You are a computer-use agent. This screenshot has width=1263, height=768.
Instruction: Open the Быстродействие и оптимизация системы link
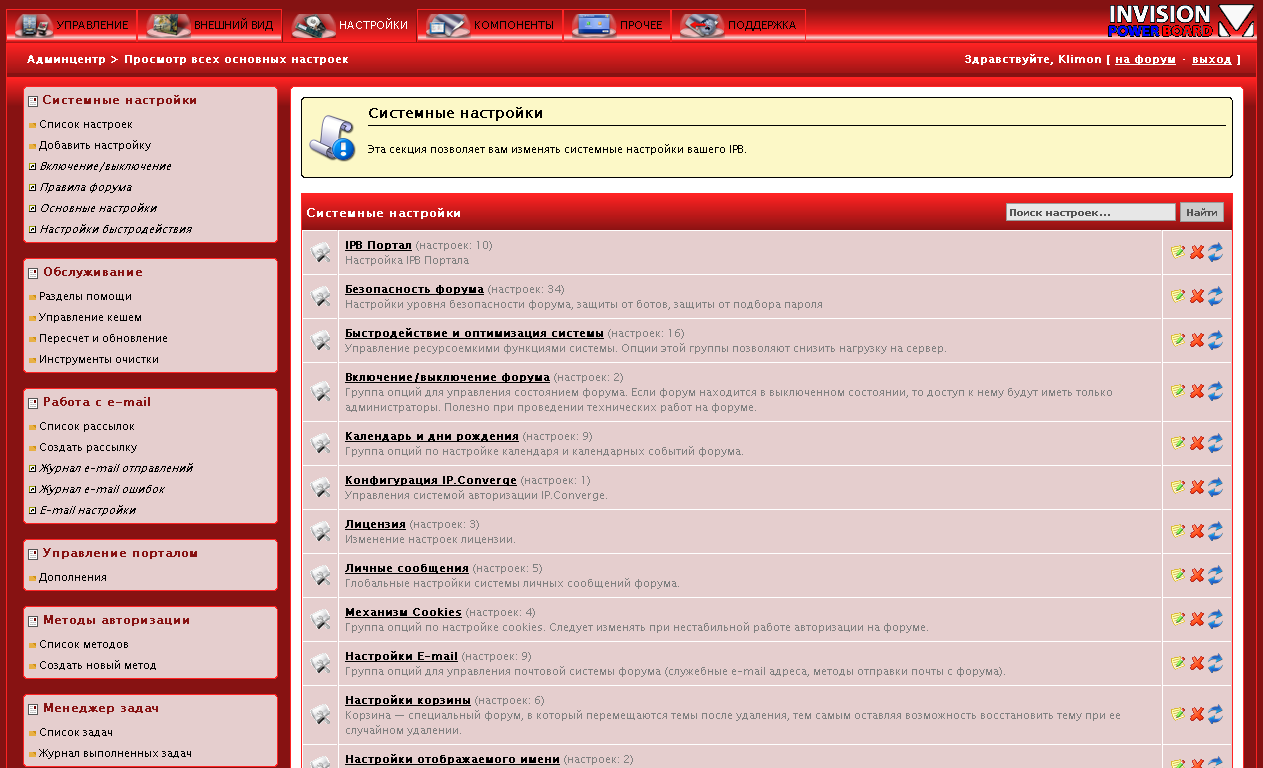[x=474, y=333]
